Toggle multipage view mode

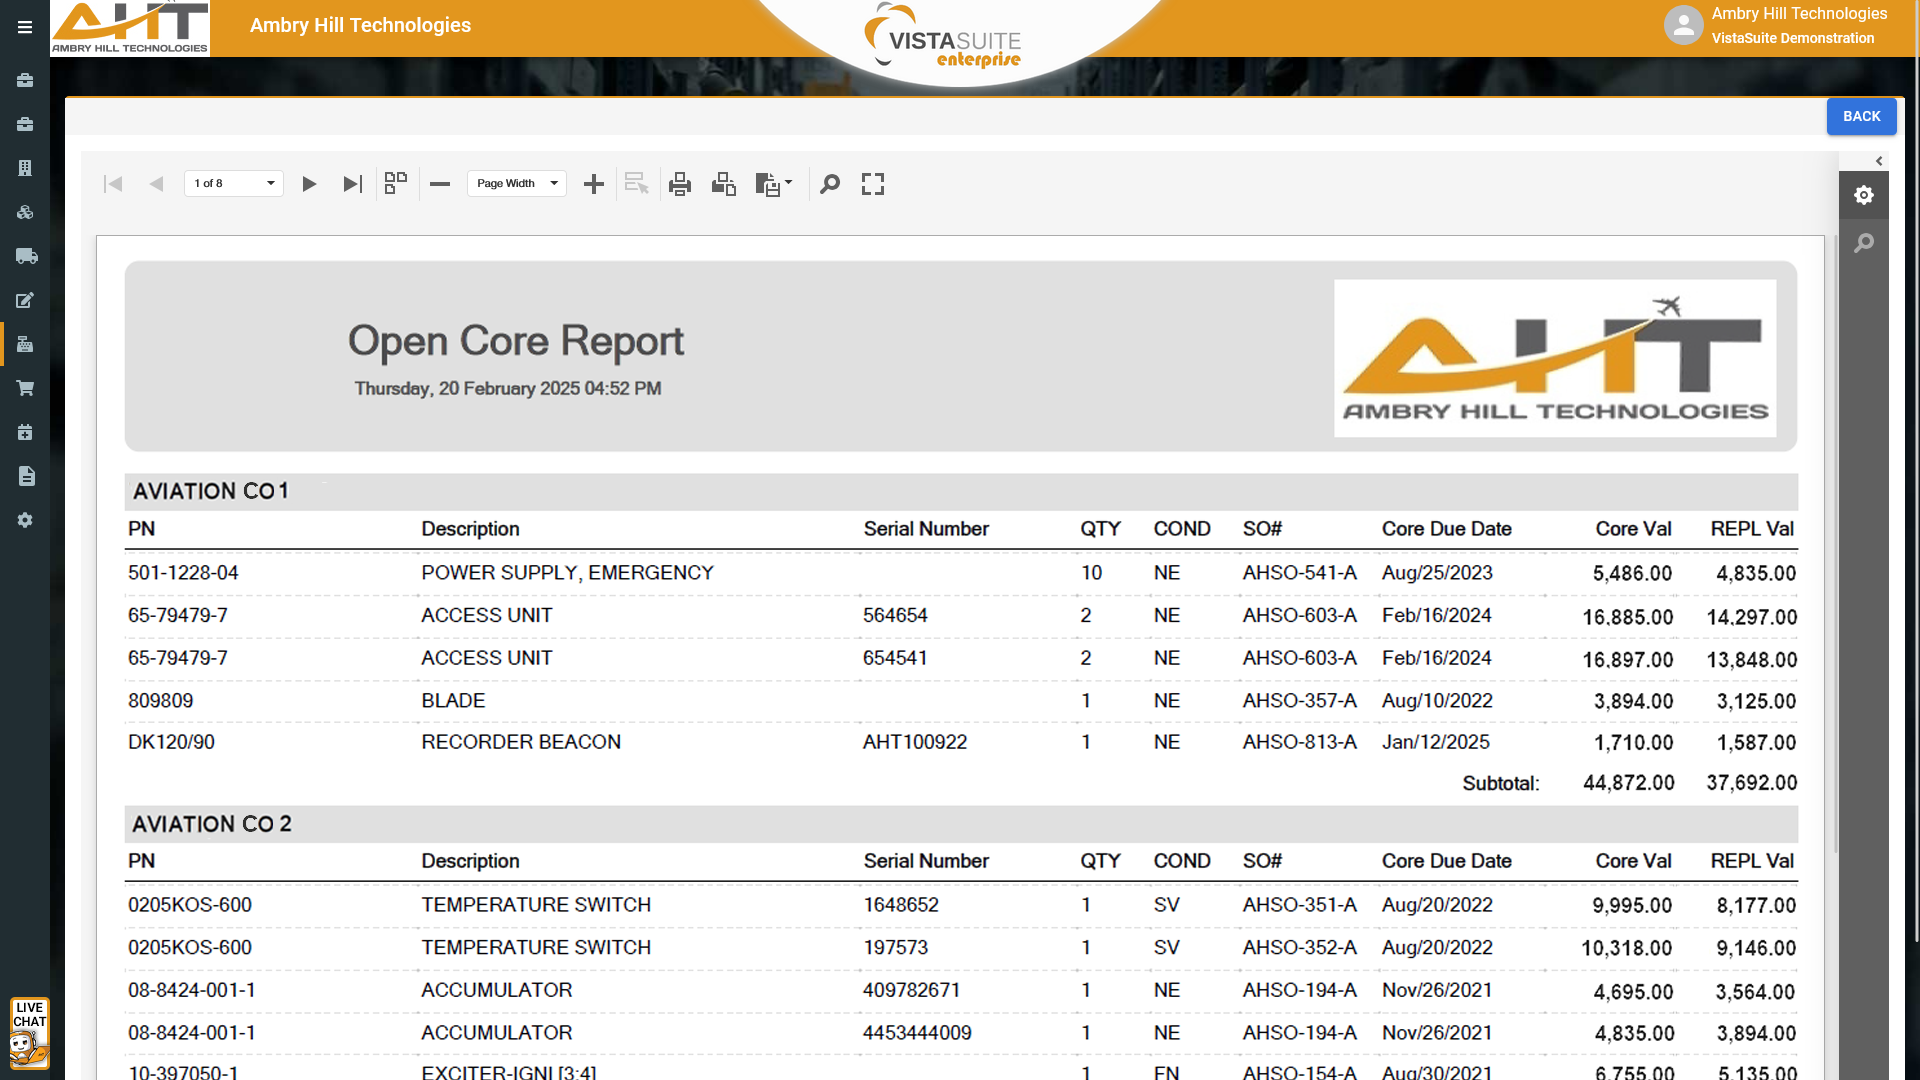click(396, 183)
